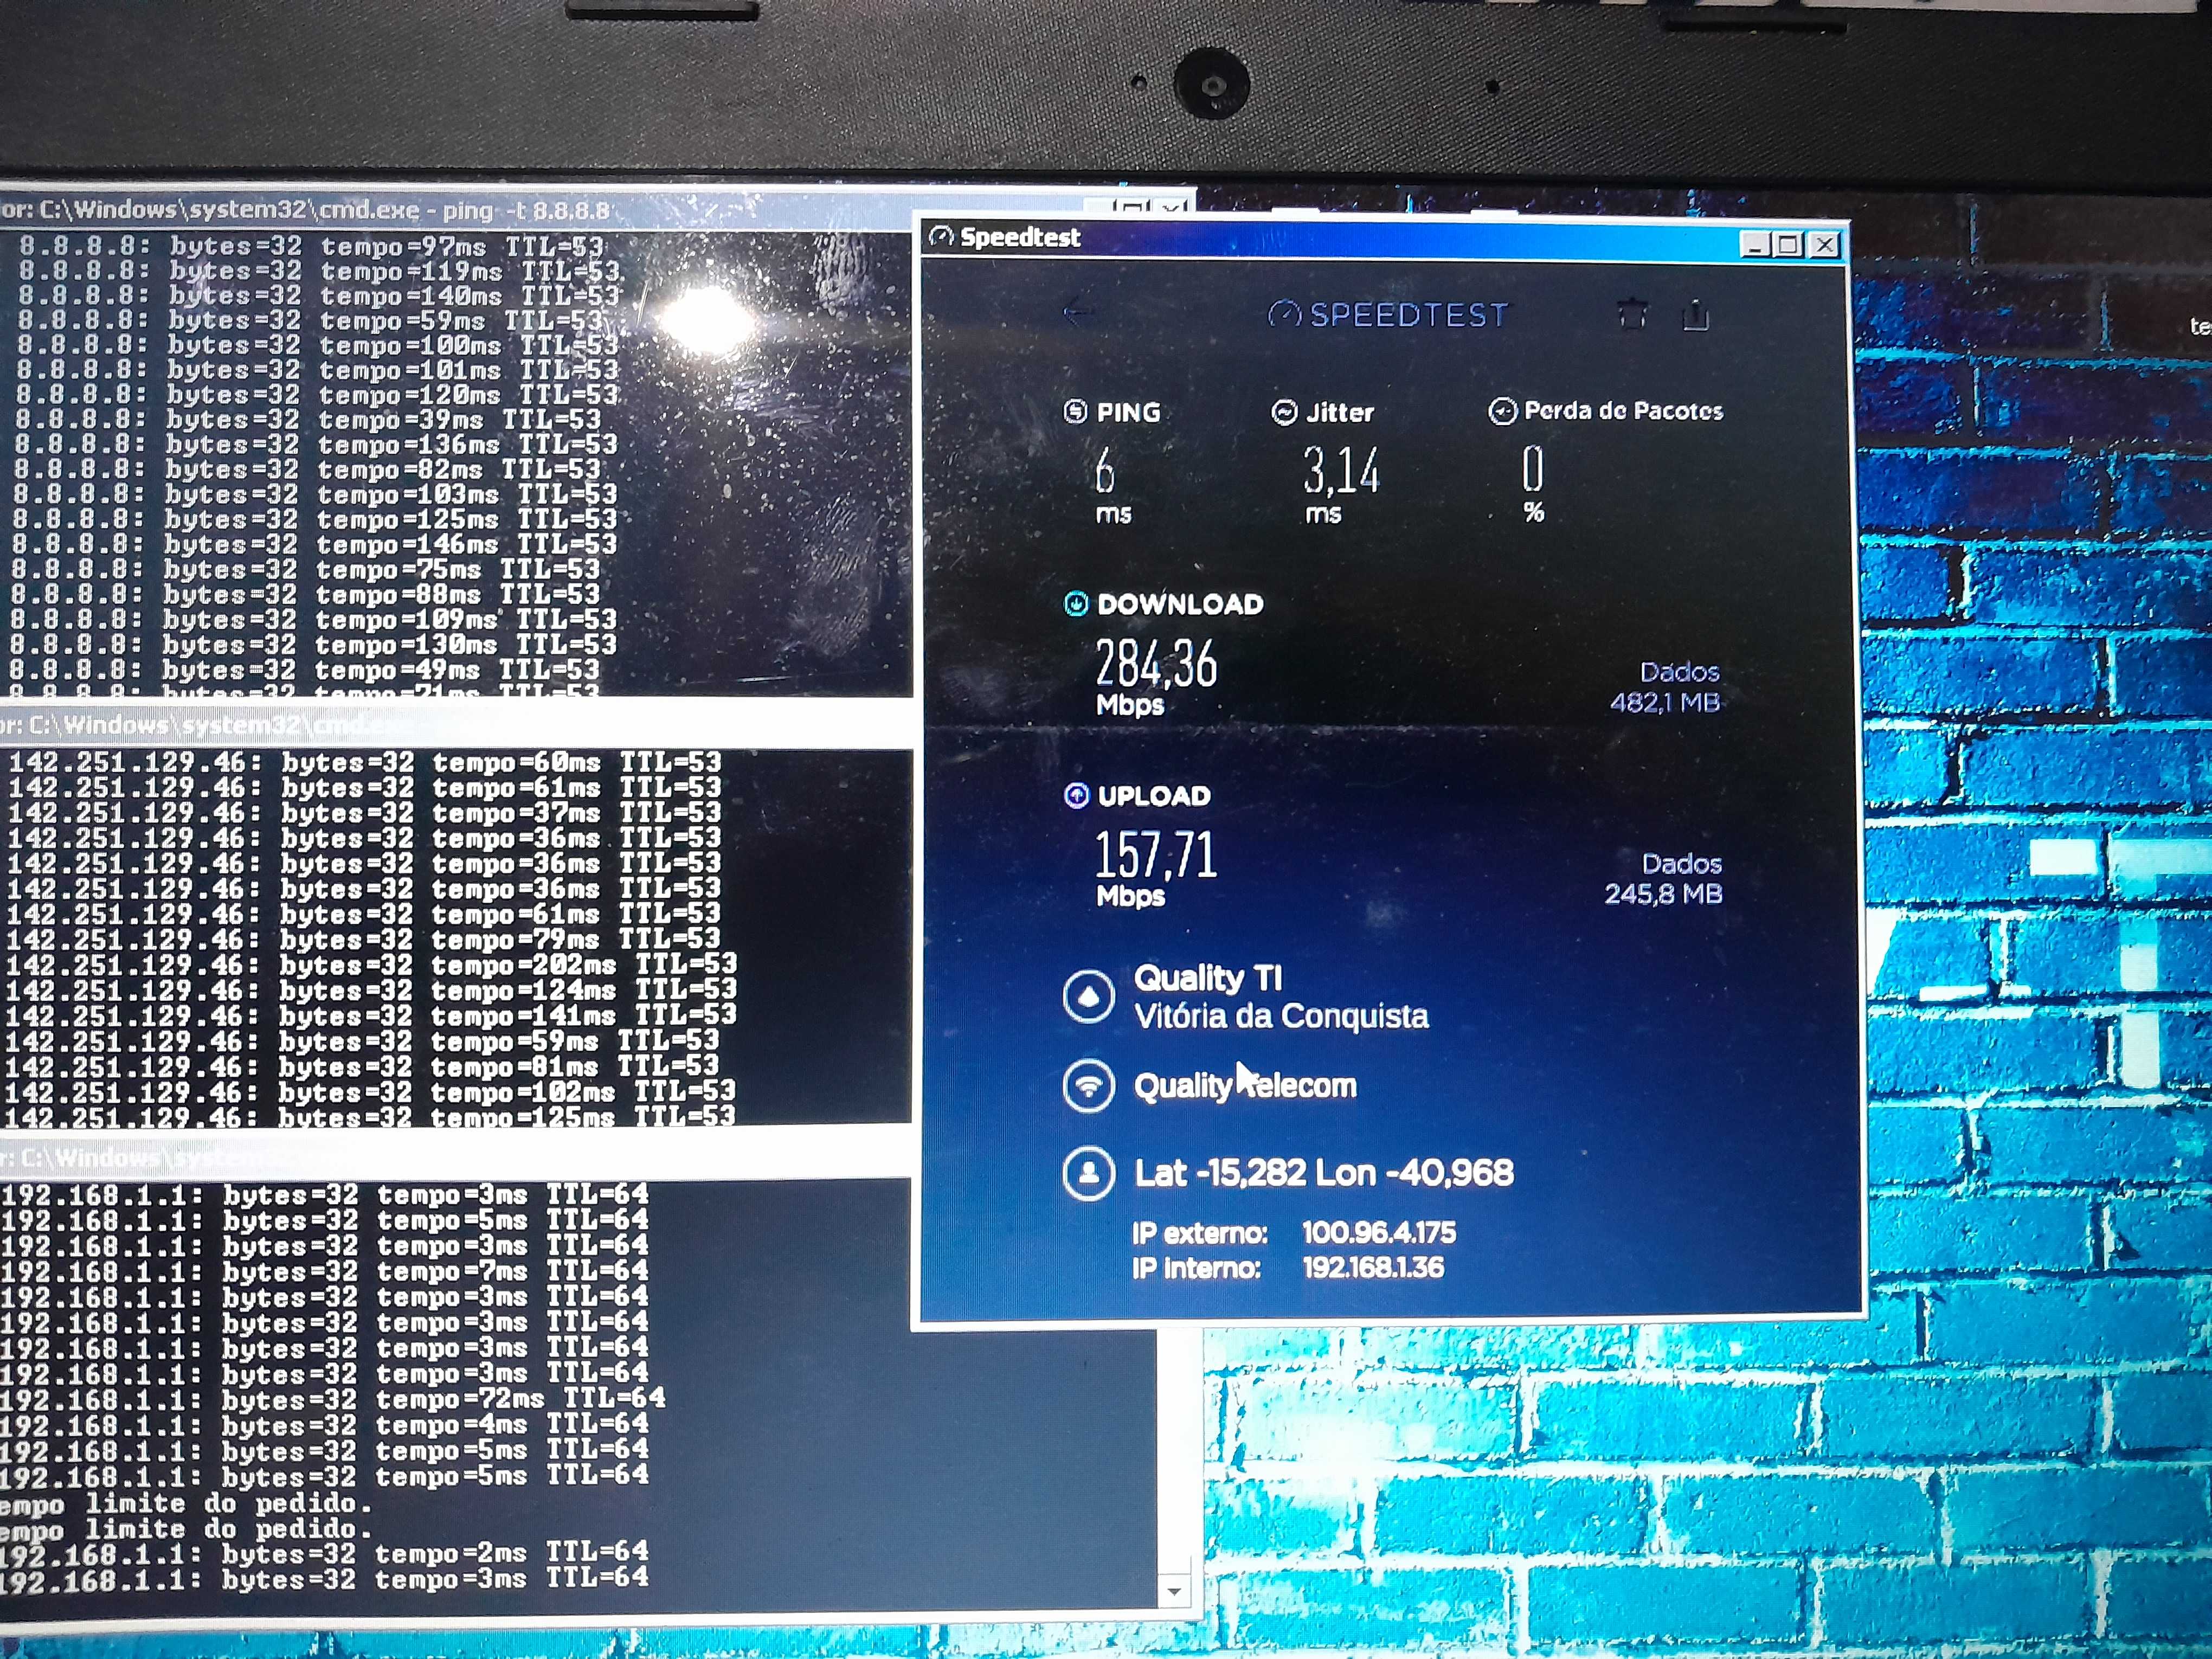Click the IP externo address value

tap(1378, 1233)
